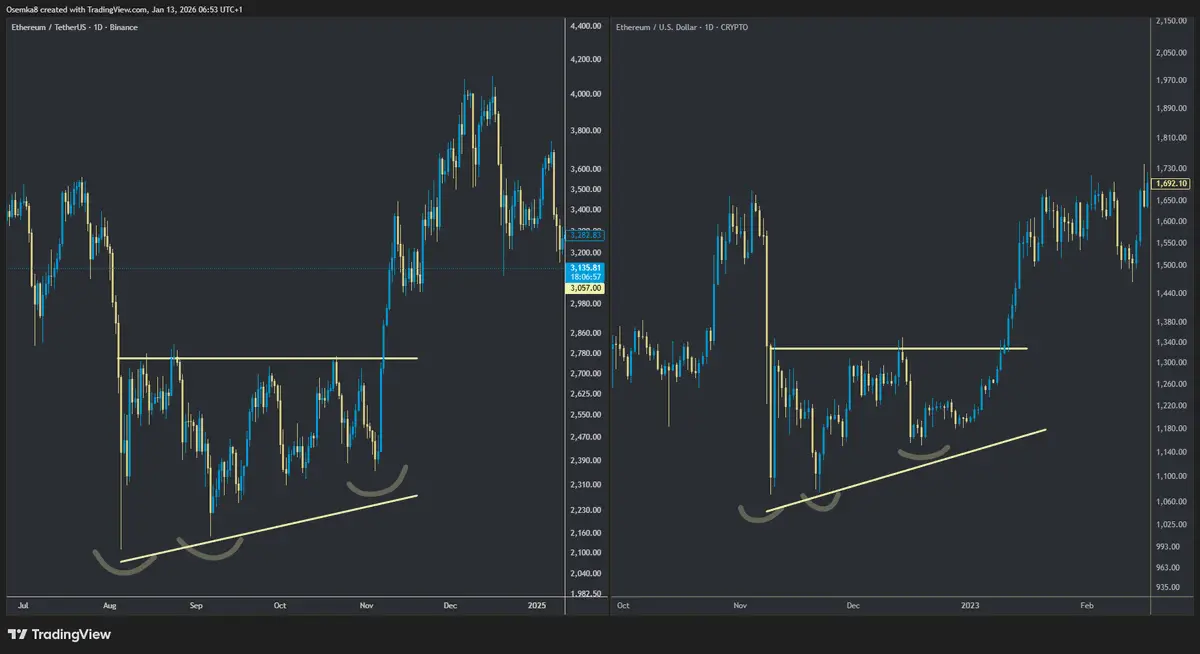Image resolution: width=1200 pixels, height=654 pixels.
Task: Click the TradingView logo at bottom left
Action: 59,634
